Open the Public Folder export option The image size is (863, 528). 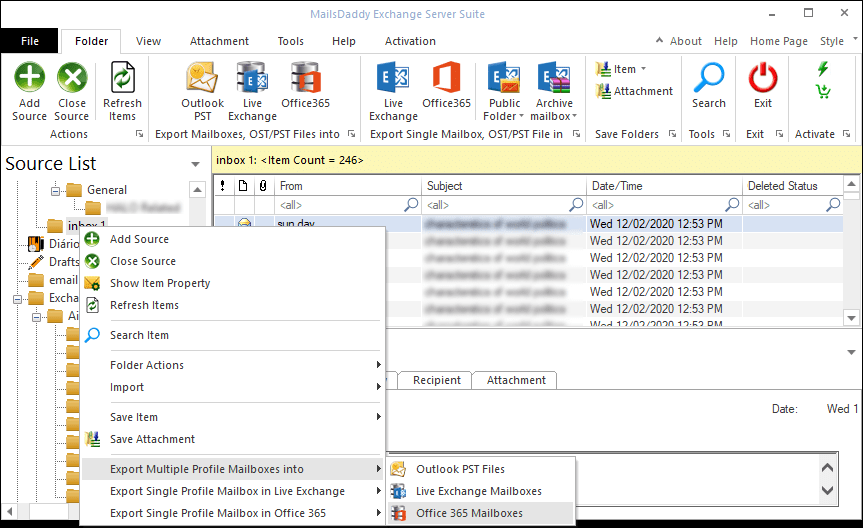[504, 91]
